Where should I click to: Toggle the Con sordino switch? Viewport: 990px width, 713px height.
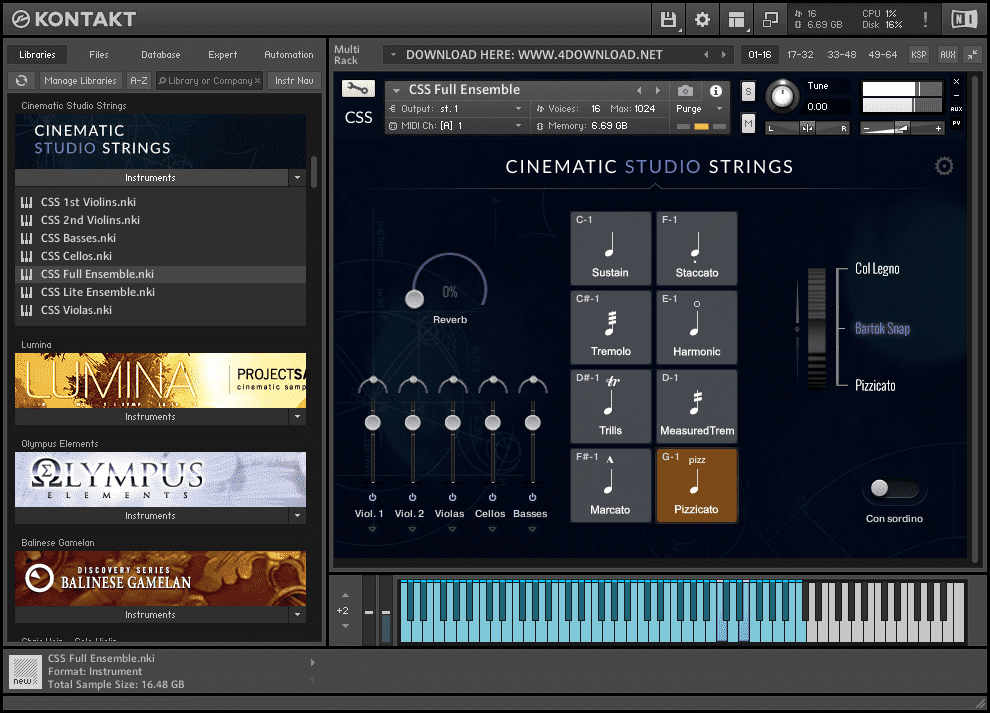click(x=894, y=488)
